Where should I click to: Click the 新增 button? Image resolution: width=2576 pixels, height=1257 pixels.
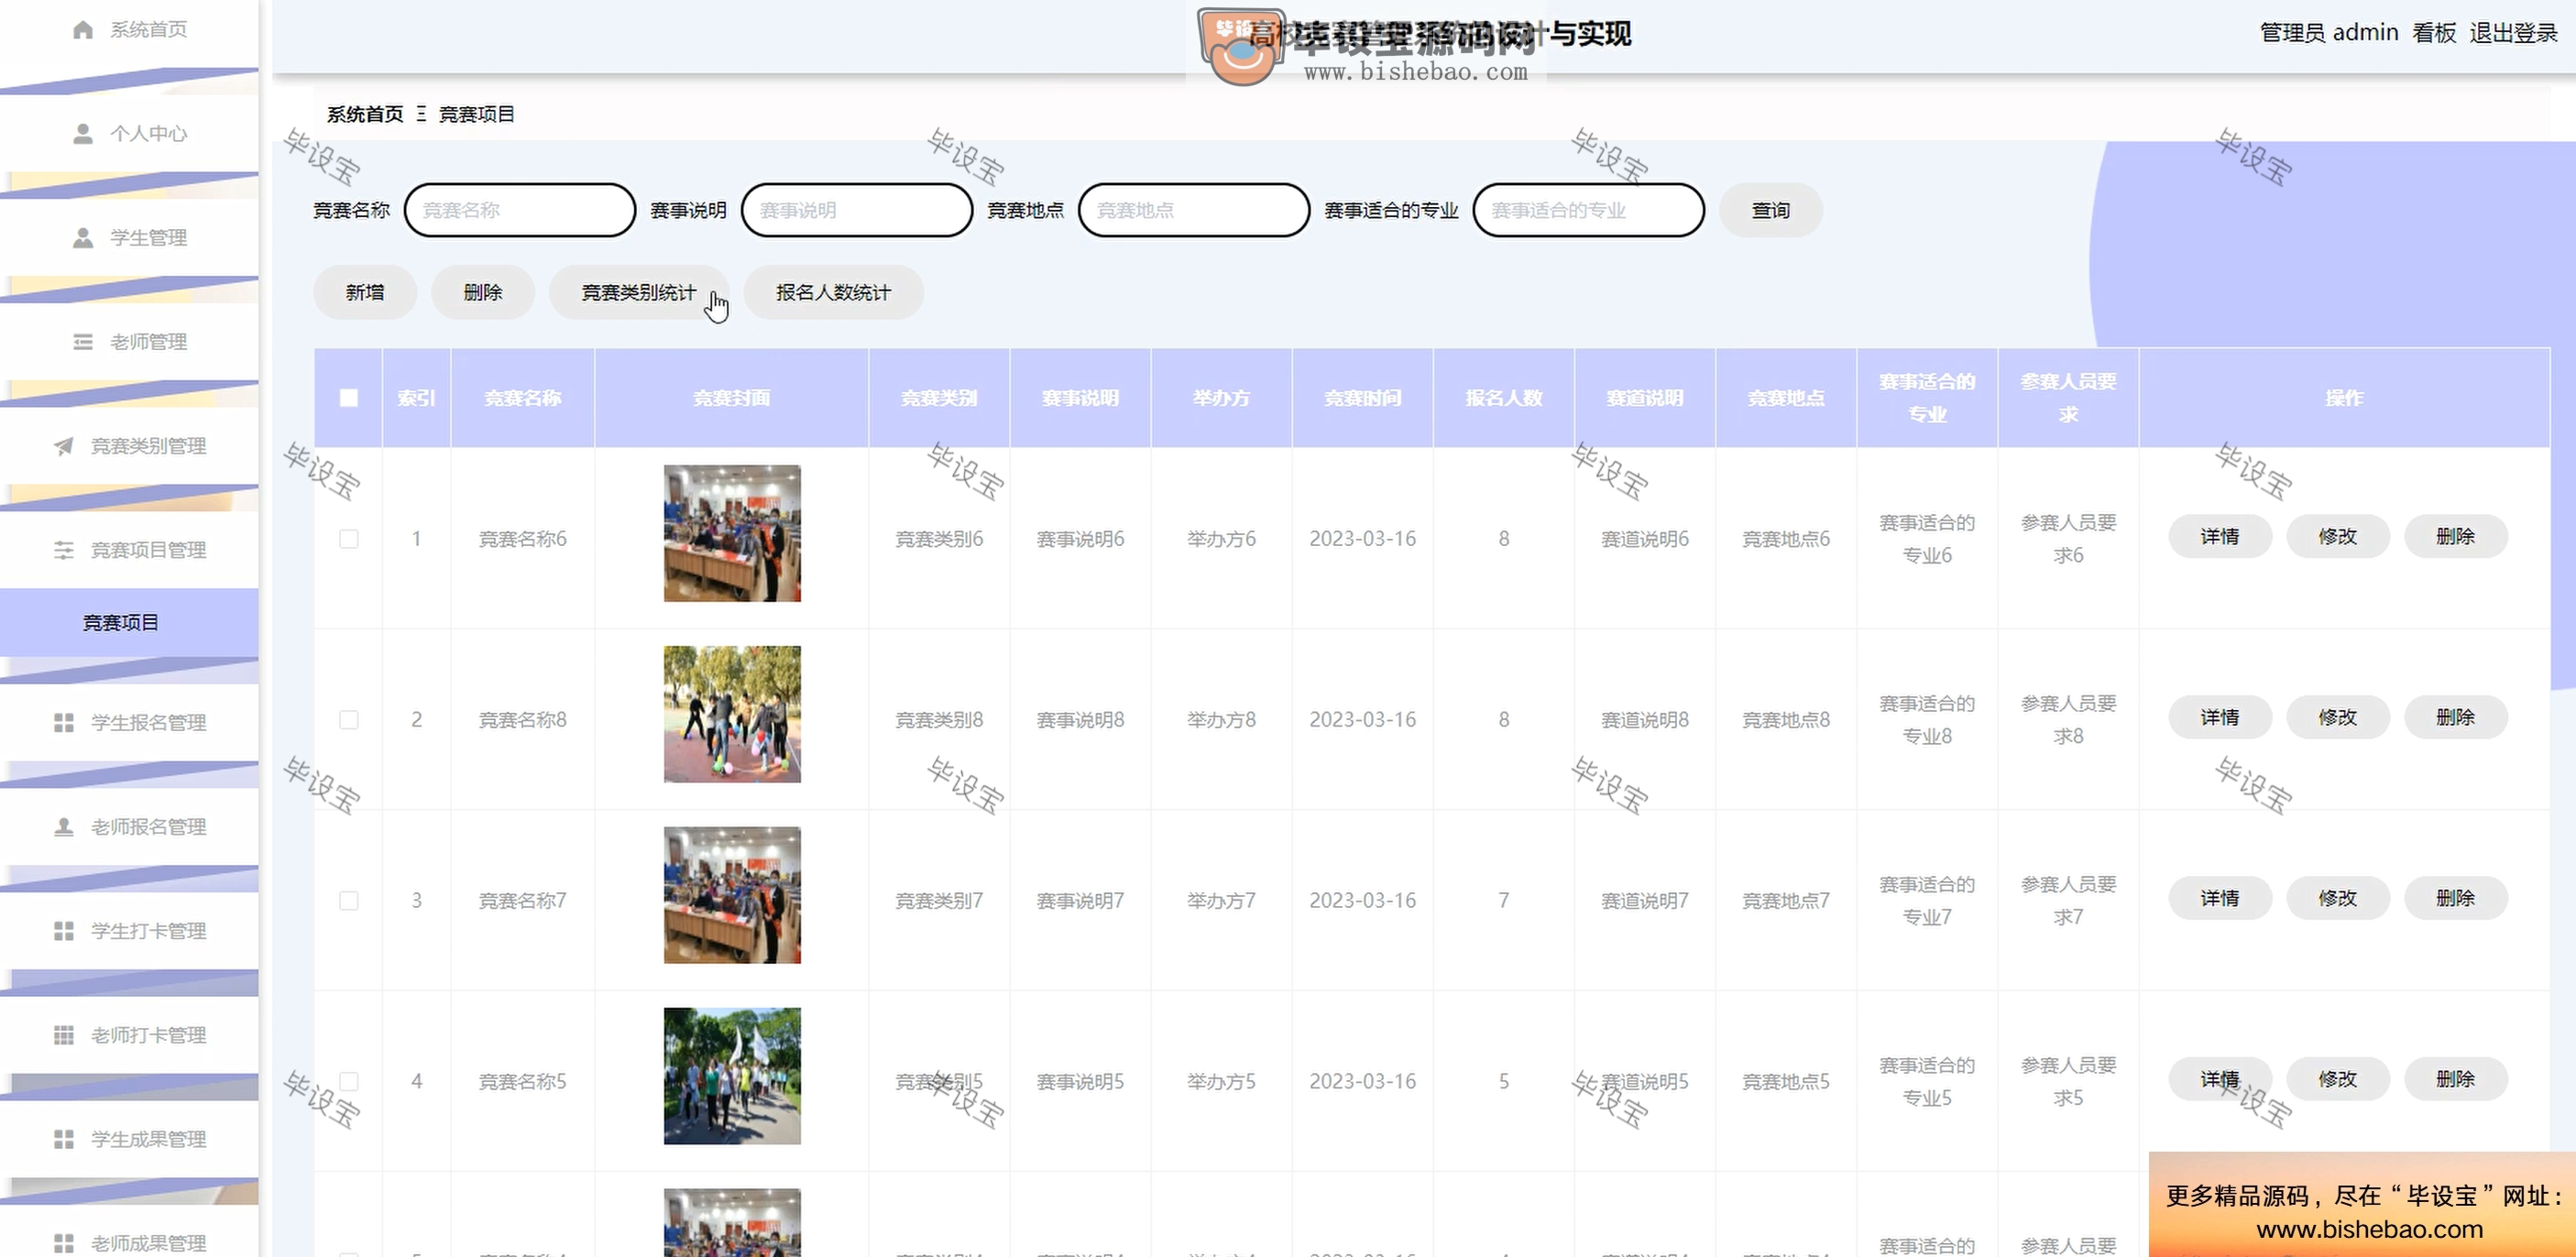[x=365, y=292]
